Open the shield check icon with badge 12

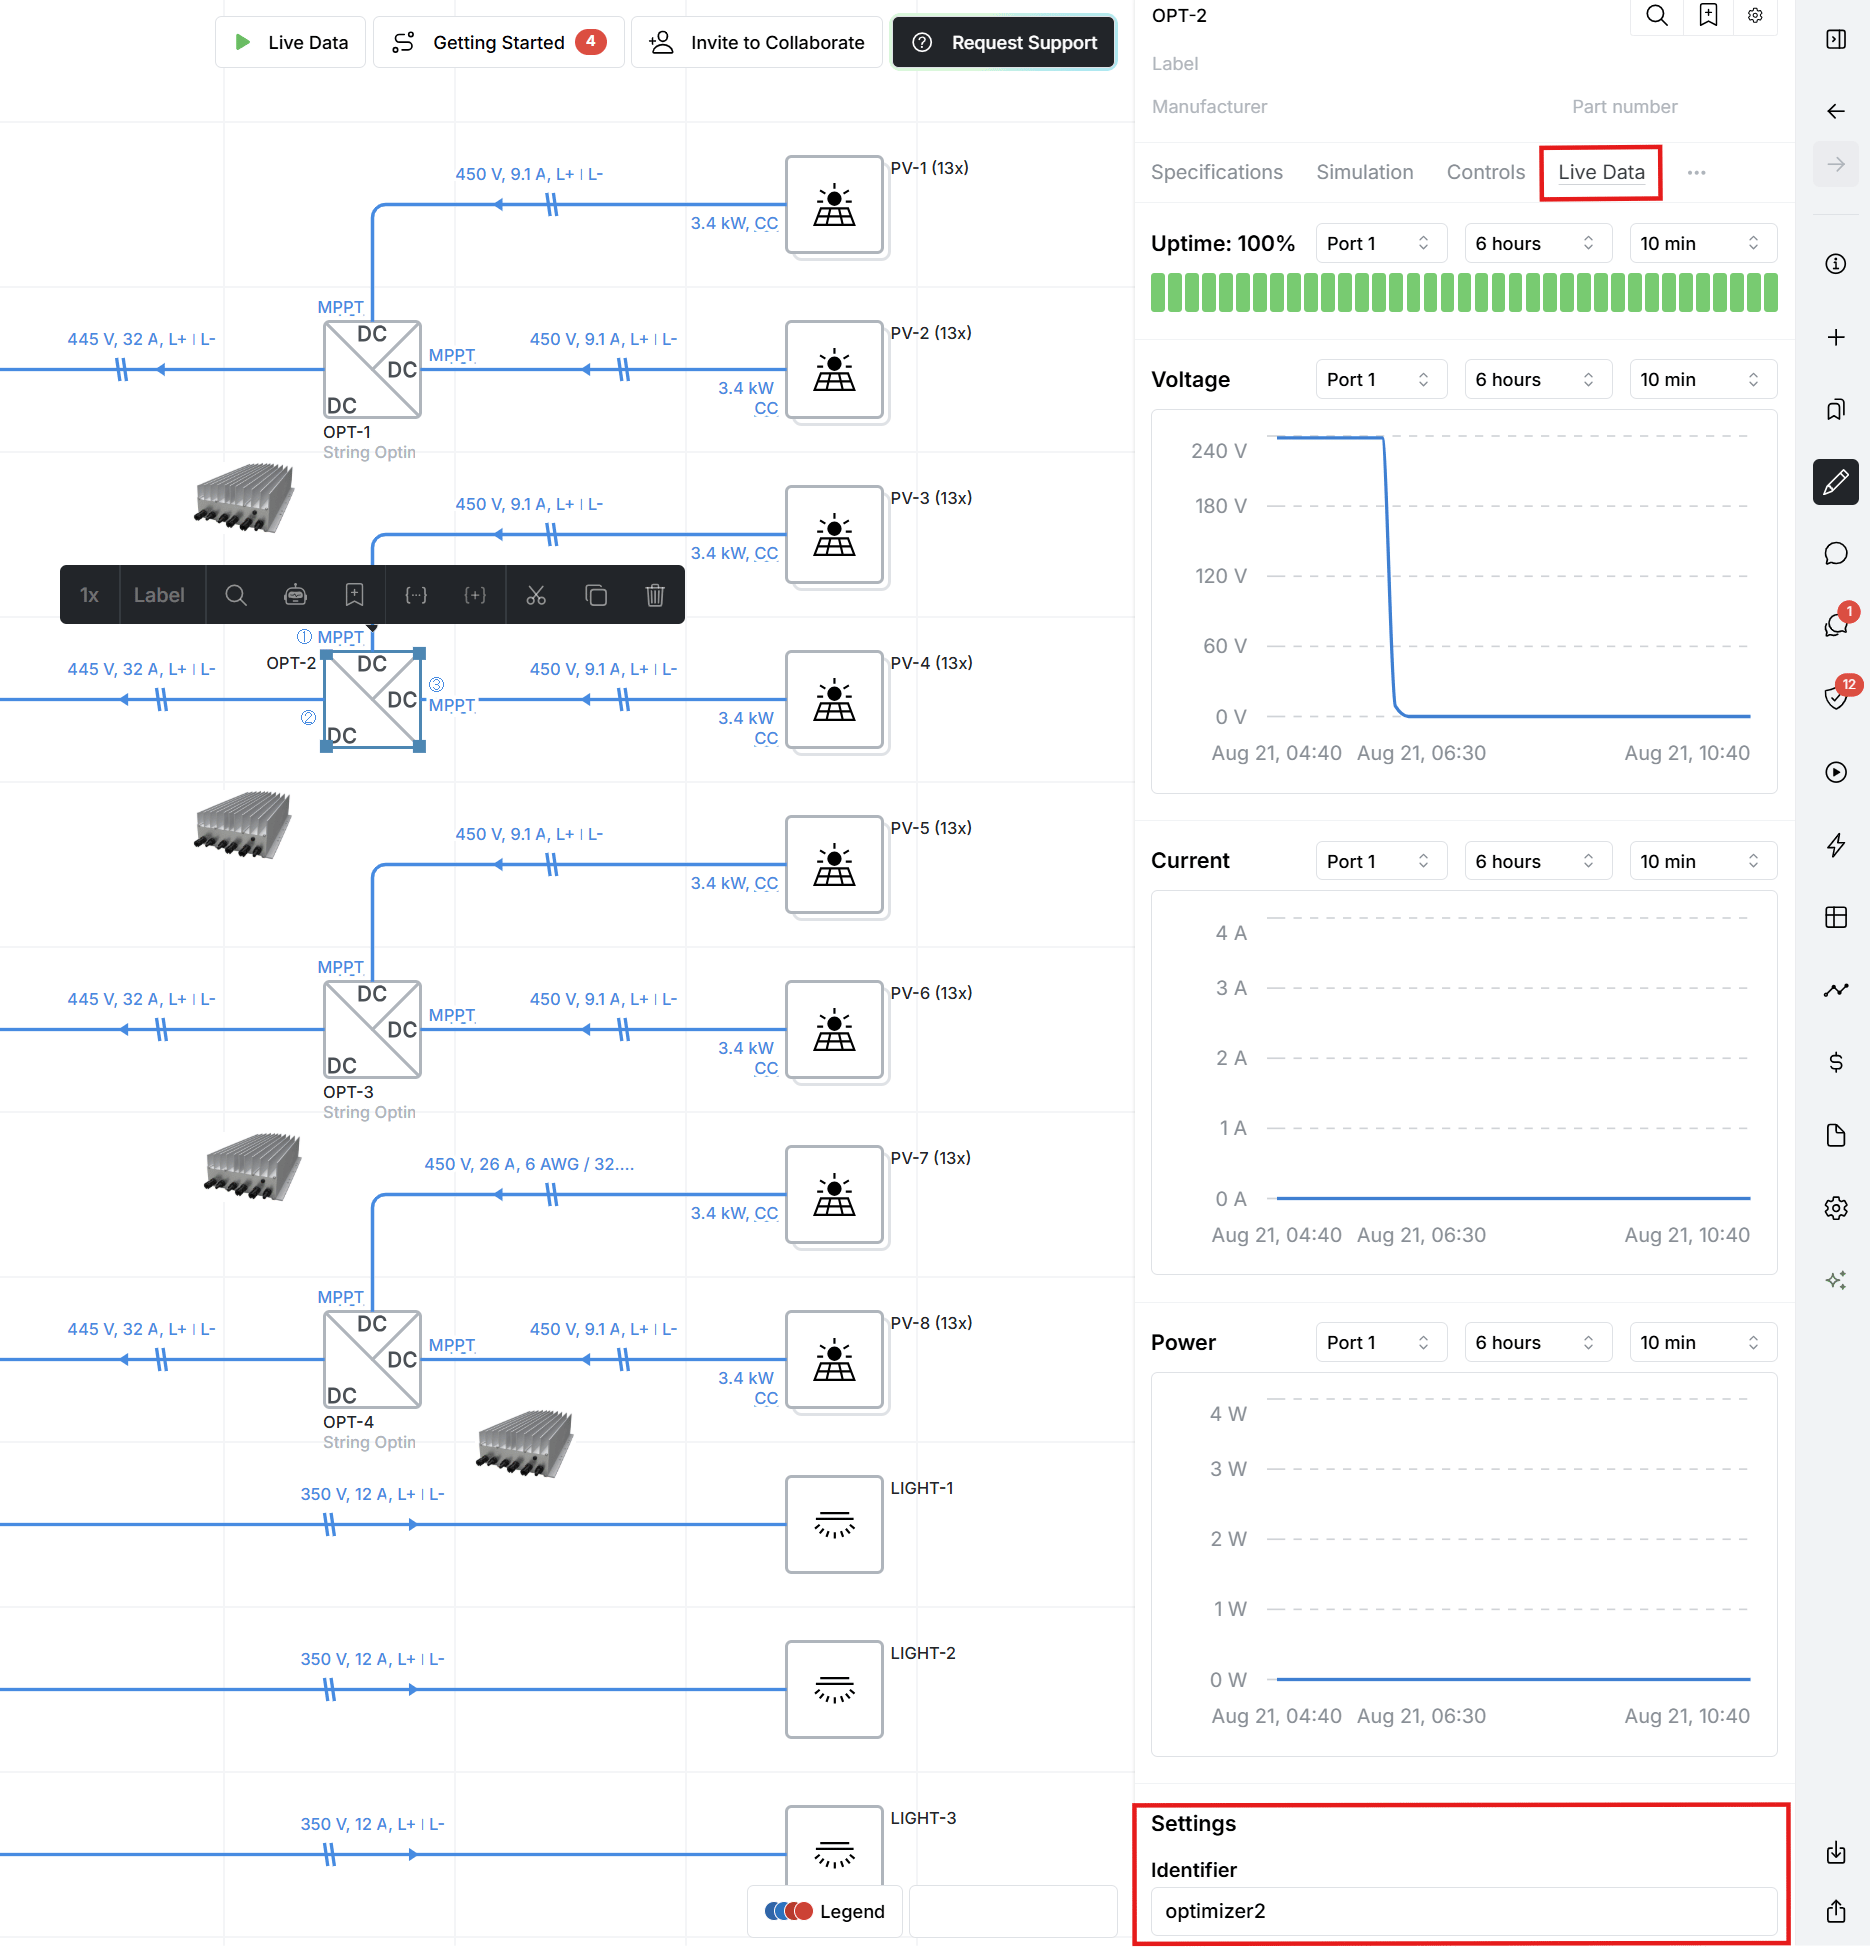click(1836, 697)
